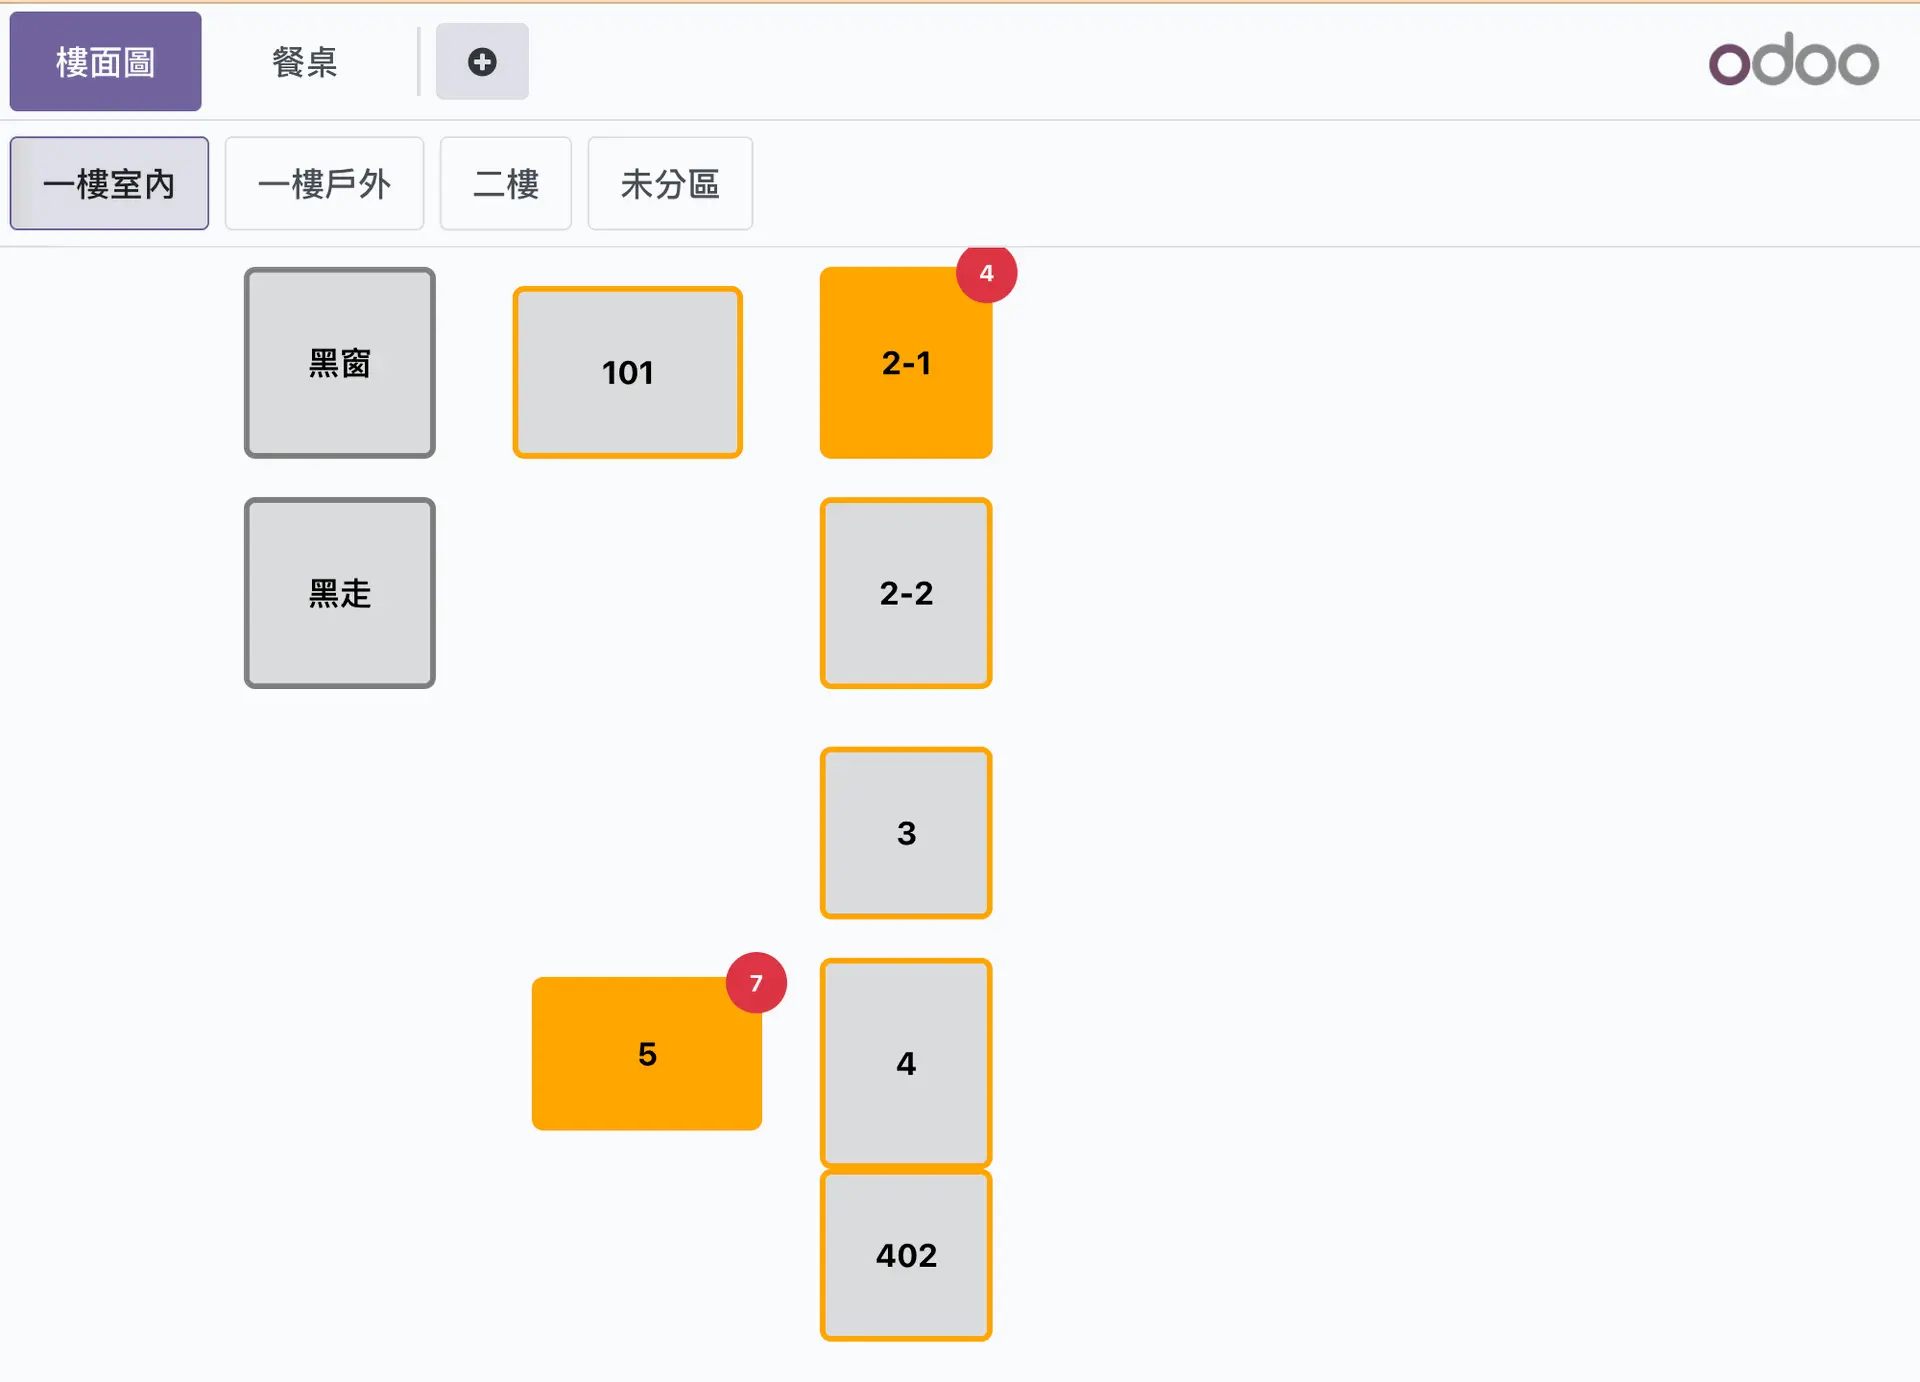This screenshot has height=1382, width=1920.
Task: Open the 未分區 floor section
Action: coord(670,184)
